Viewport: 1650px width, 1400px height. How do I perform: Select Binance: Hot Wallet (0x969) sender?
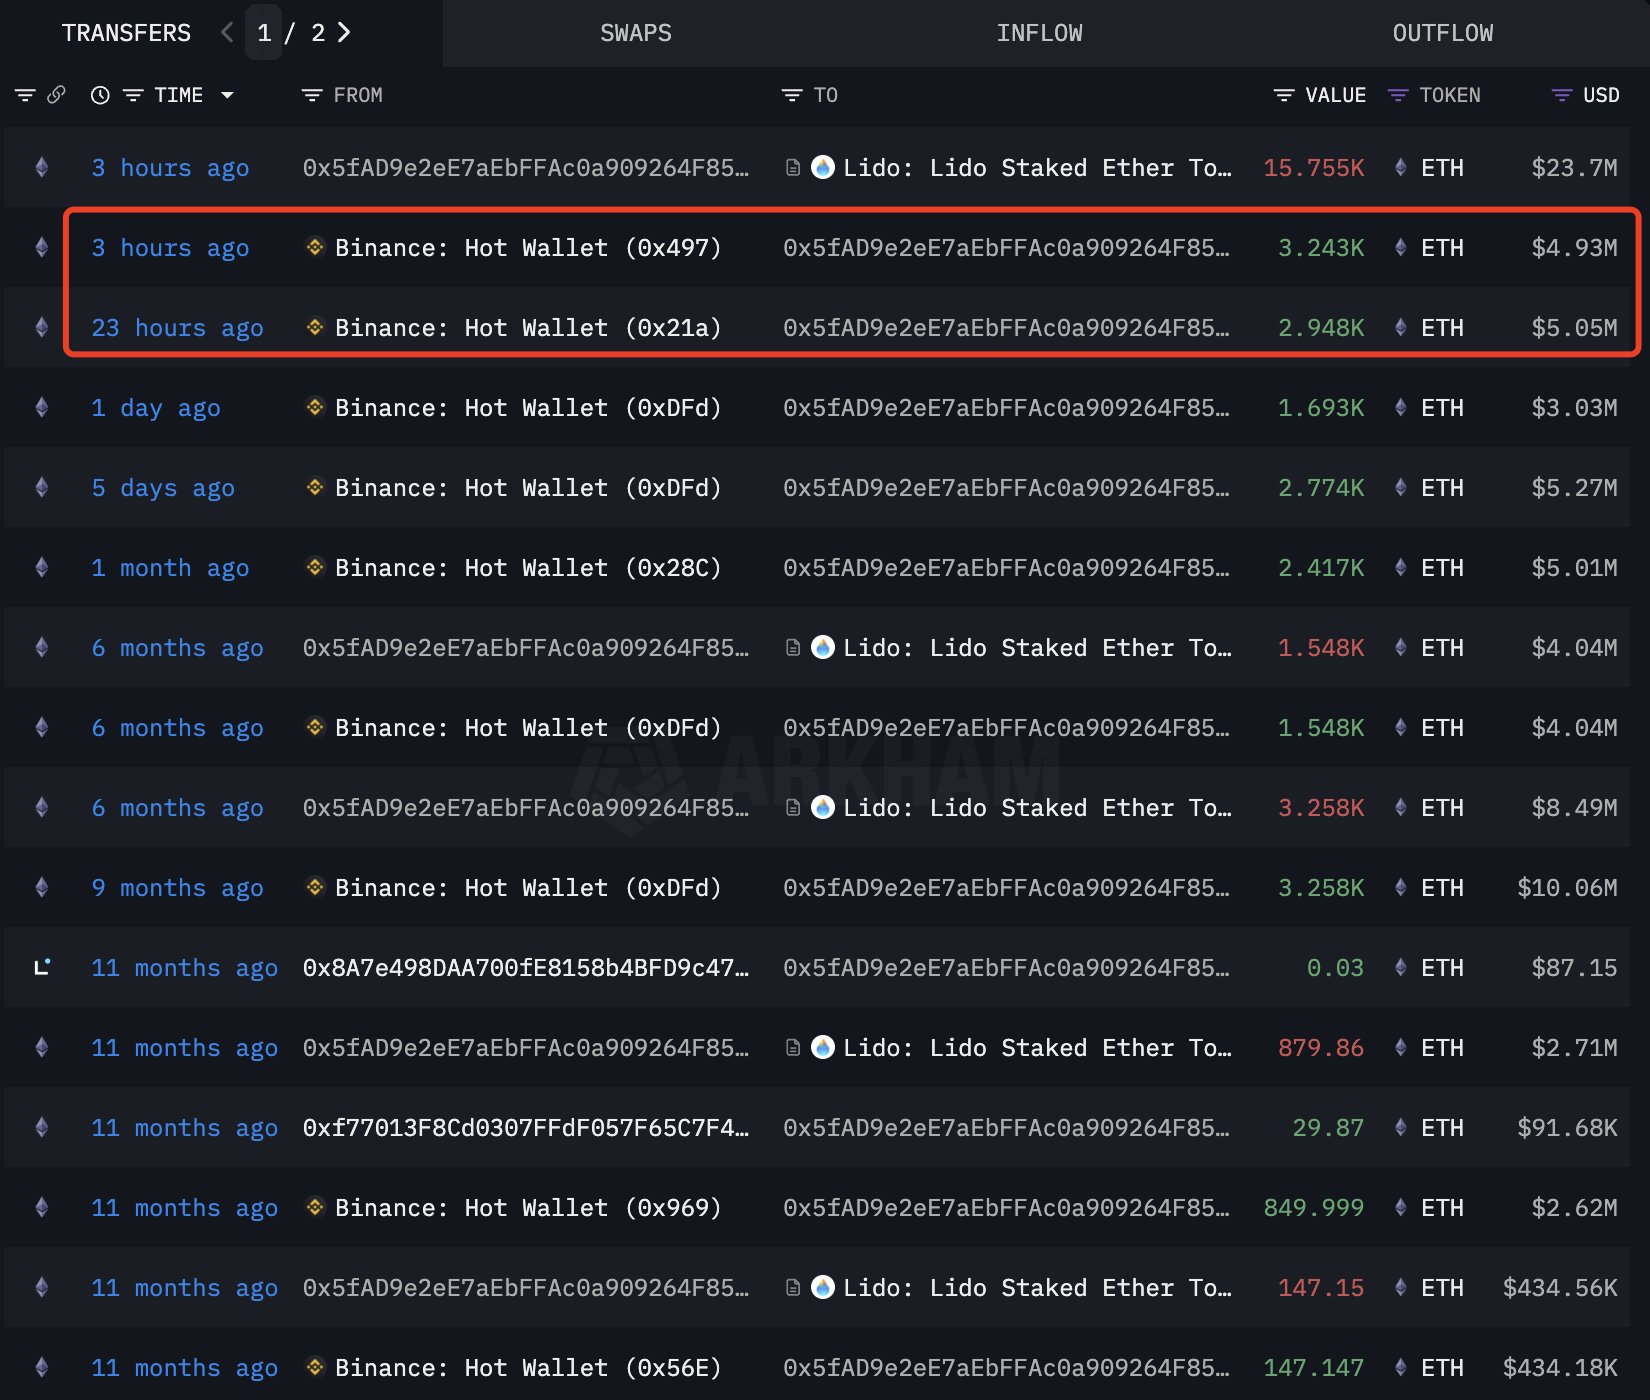(528, 1208)
